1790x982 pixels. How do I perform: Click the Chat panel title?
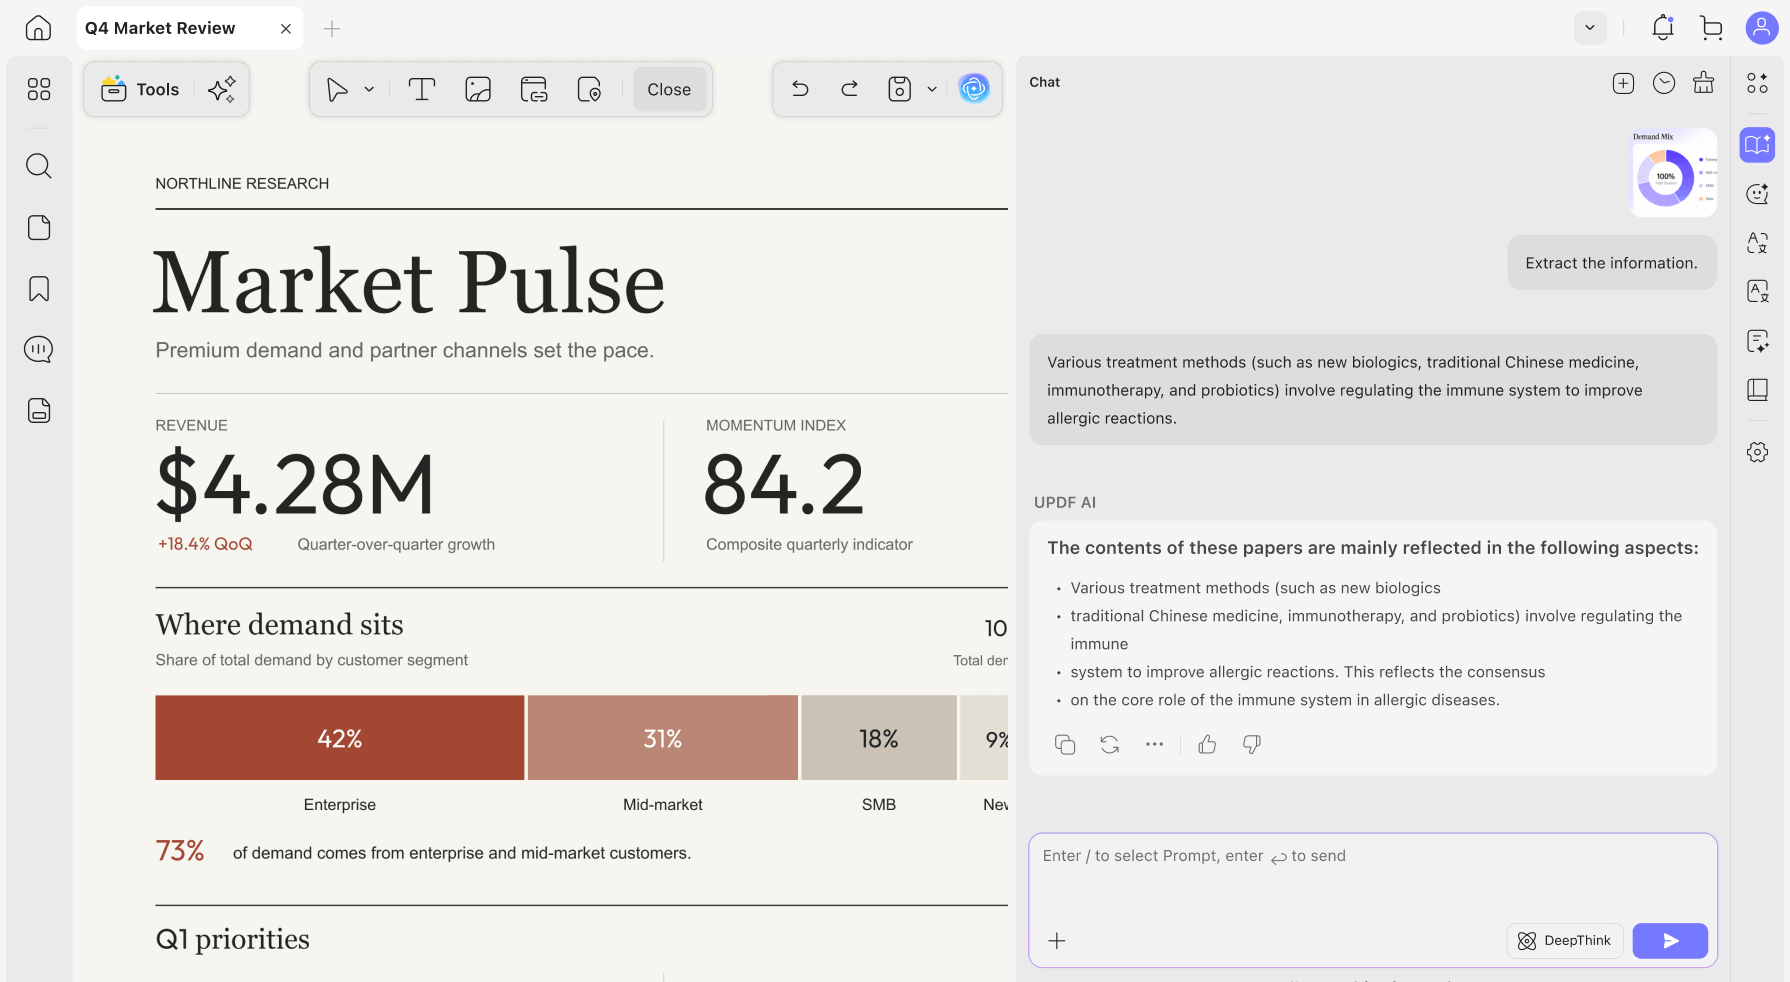coord(1045,82)
